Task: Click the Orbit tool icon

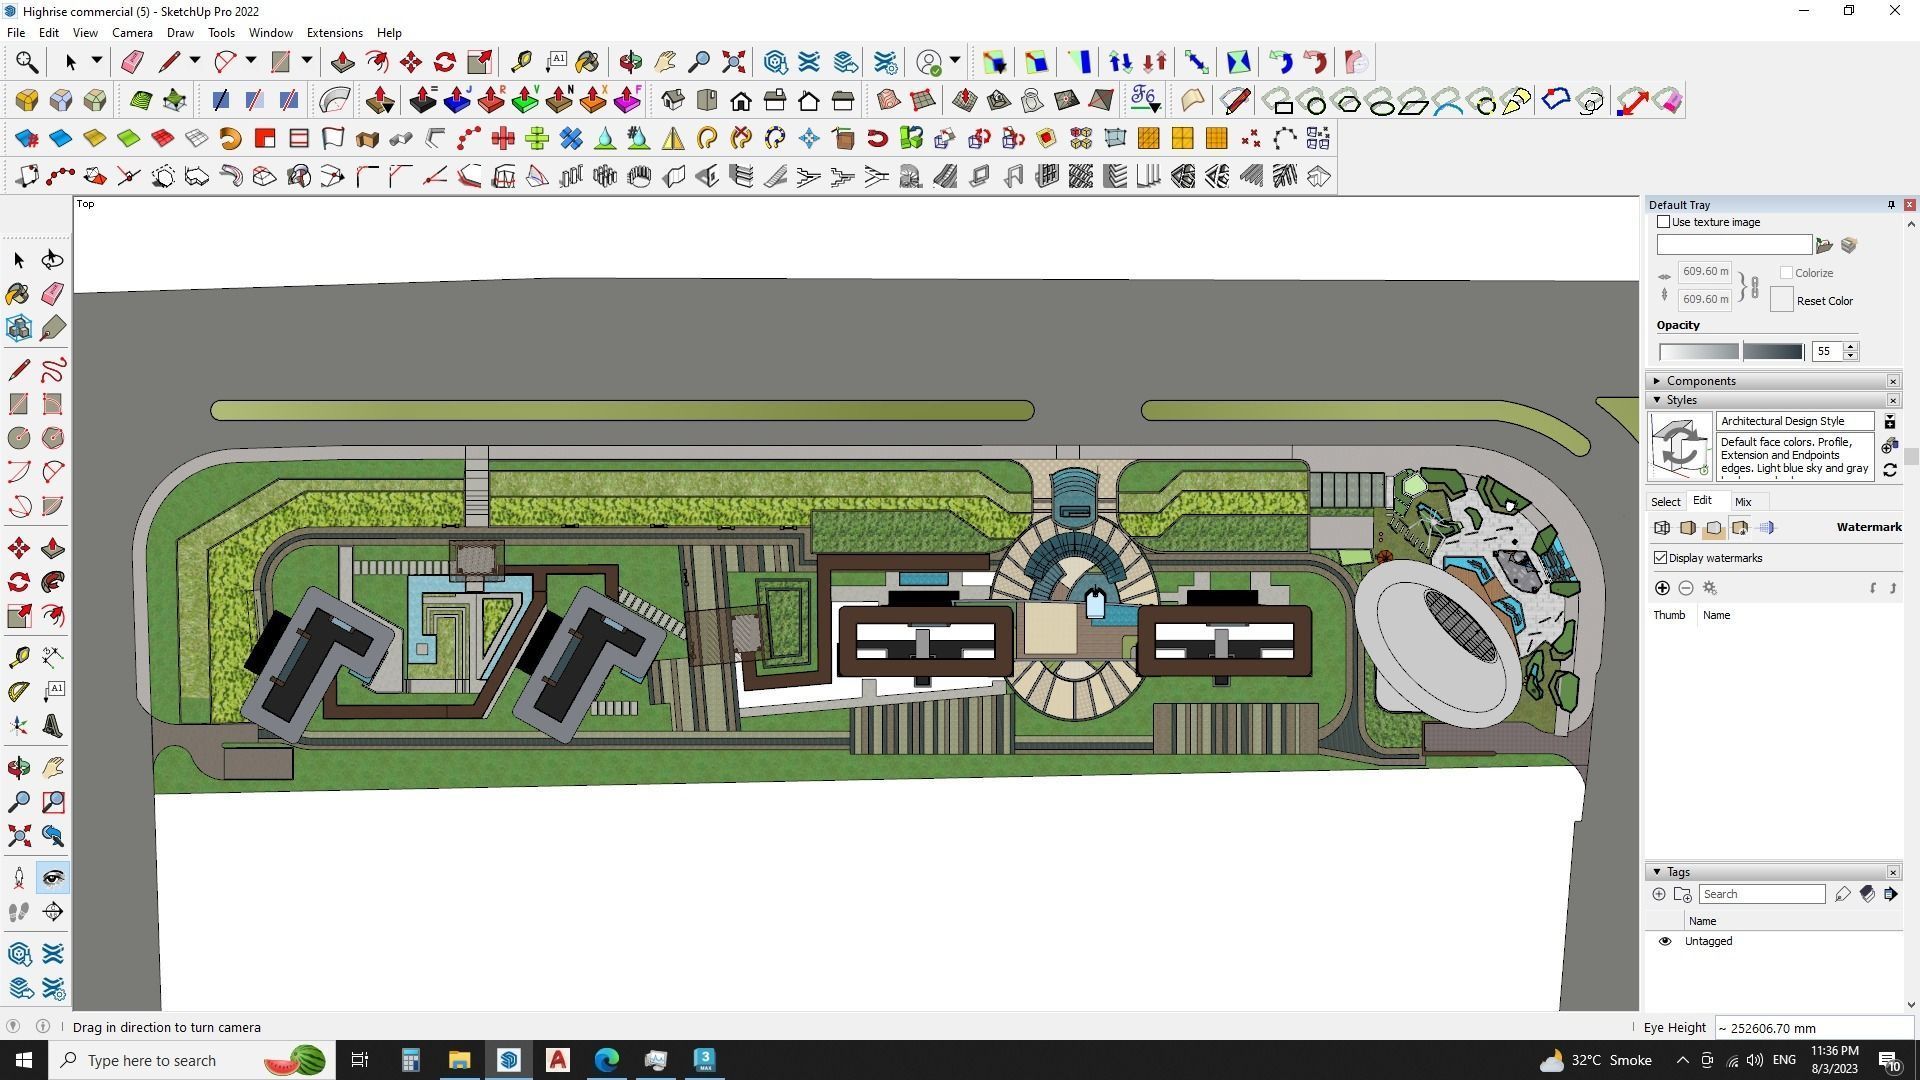Action: pyautogui.click(x=18, y=768)
